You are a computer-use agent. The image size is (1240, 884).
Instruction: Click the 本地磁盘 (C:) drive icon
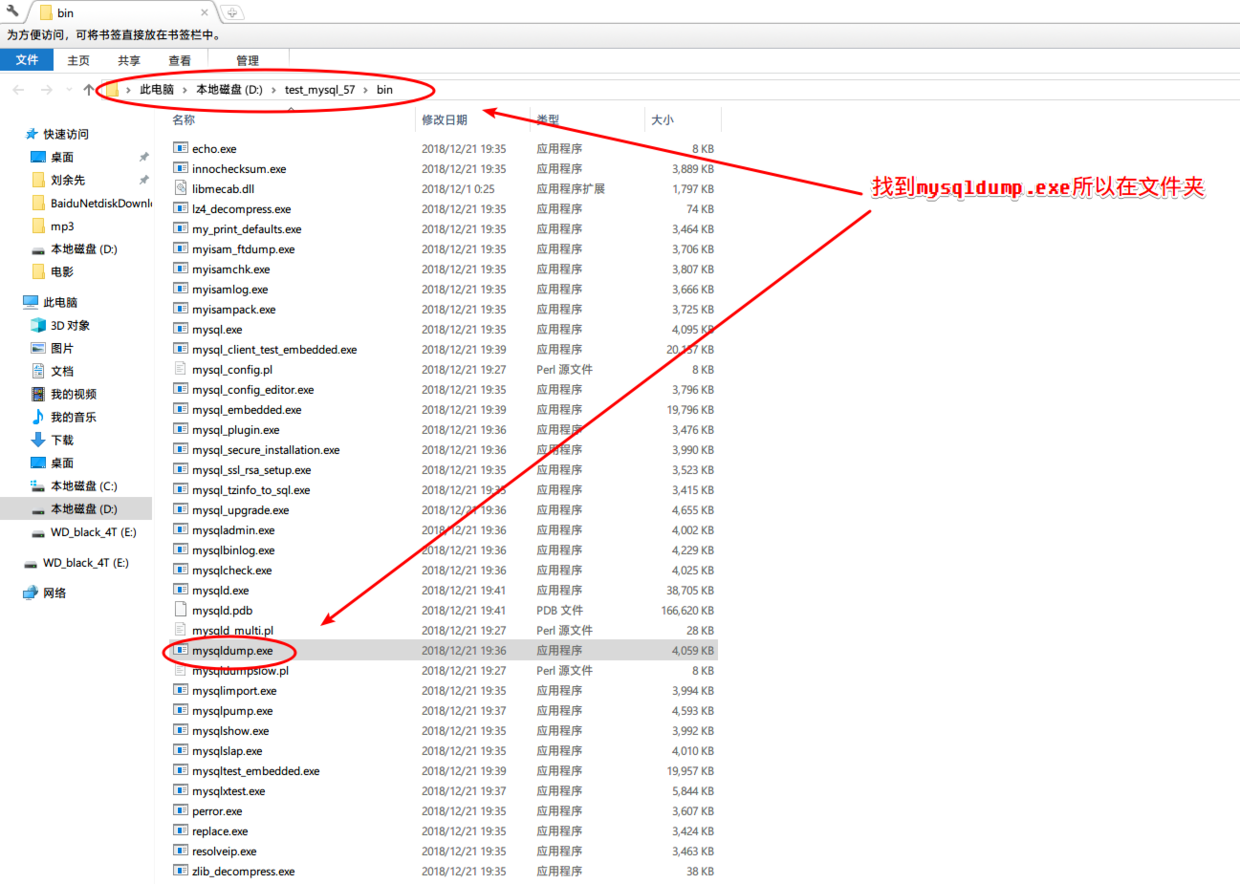(x=38, y=486)
